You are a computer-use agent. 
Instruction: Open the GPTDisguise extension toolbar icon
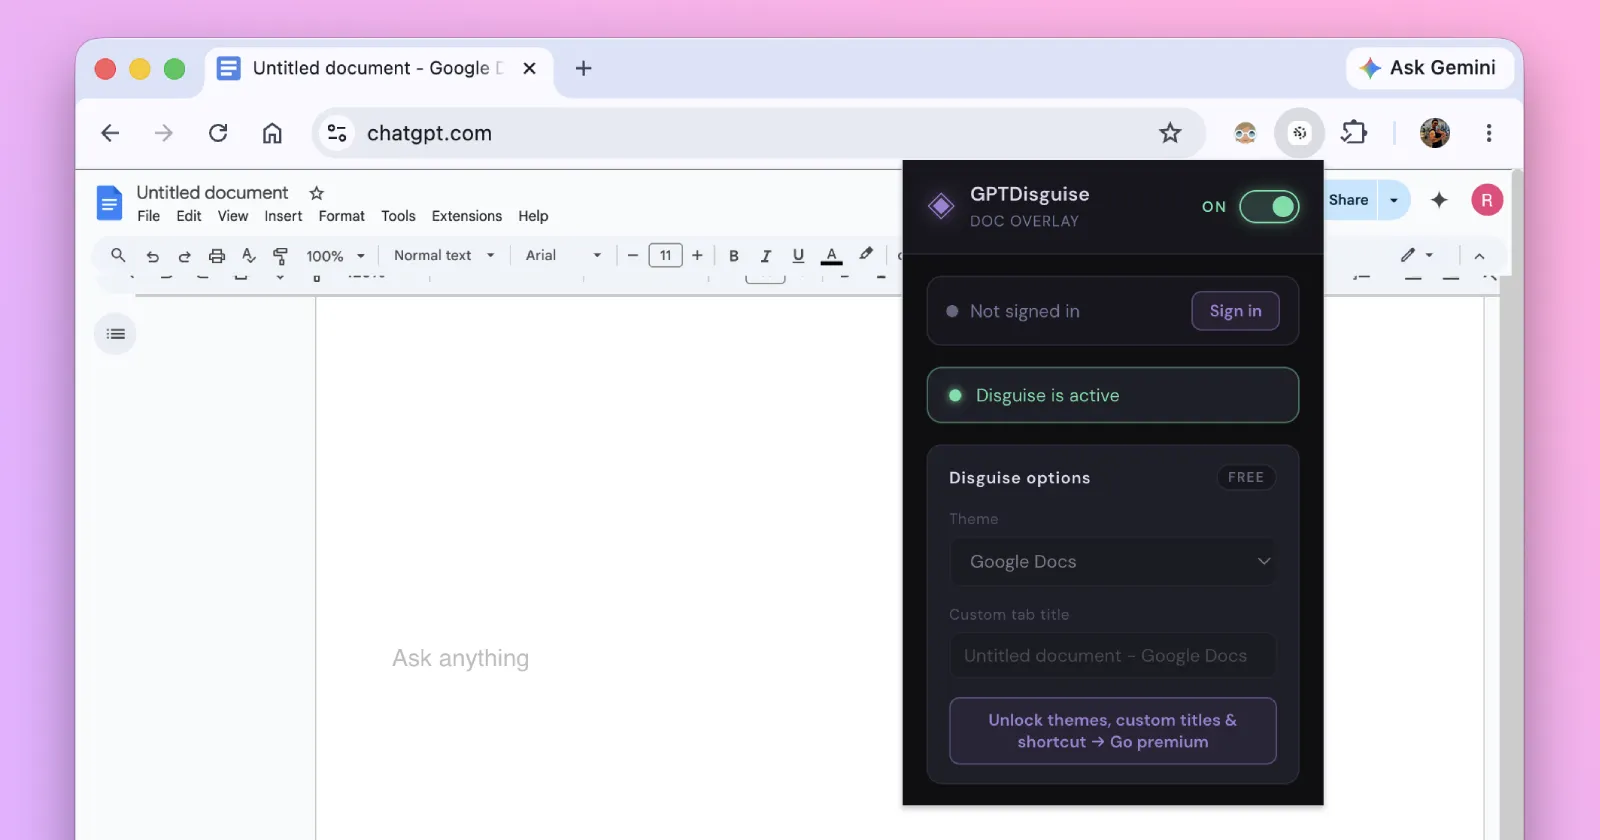(1299, 133)
